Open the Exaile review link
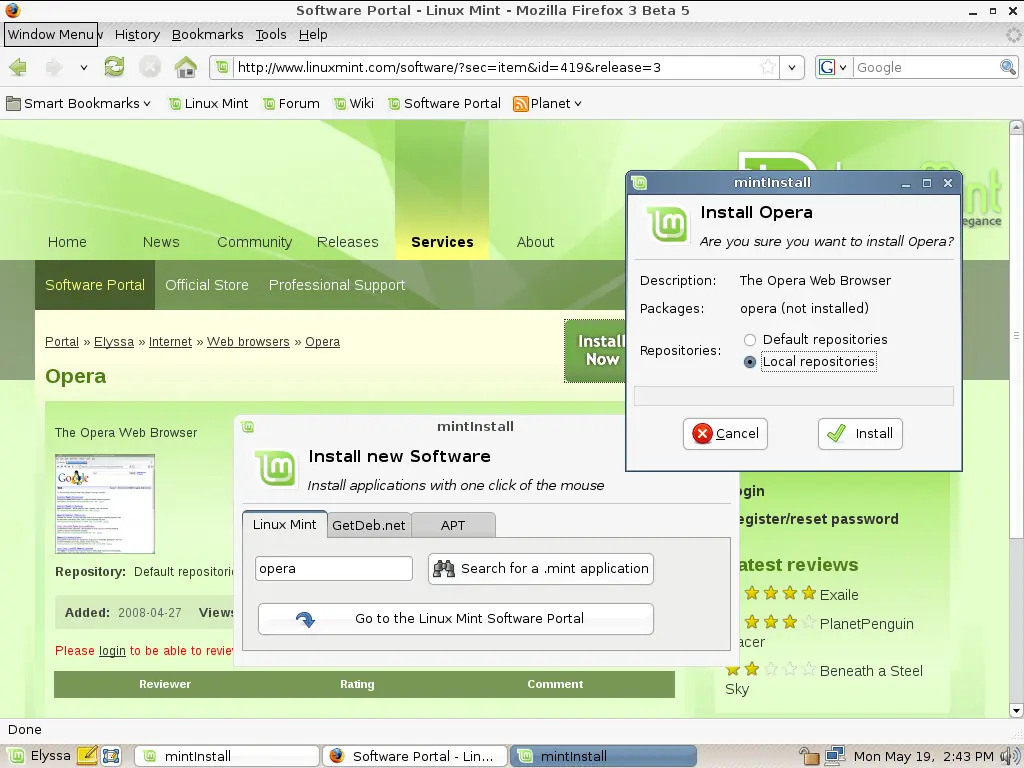The width and height of the screenshot is (1024, 768). click(839, 595)
